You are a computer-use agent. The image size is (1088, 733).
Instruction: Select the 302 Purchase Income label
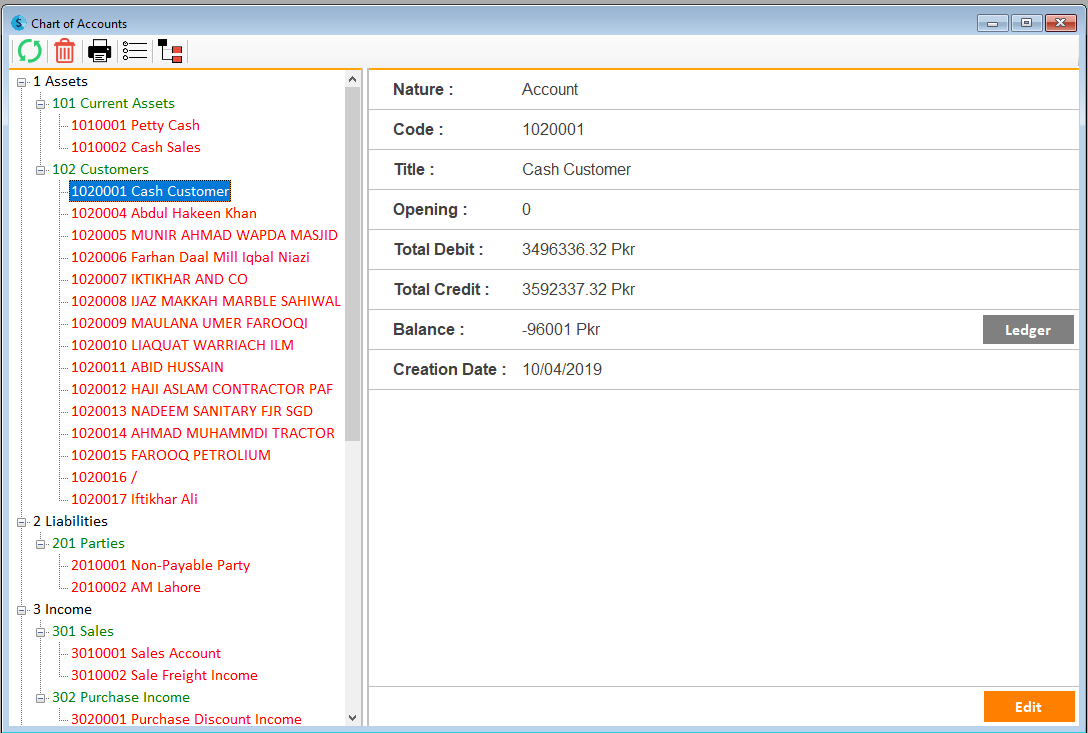(121, 697)
